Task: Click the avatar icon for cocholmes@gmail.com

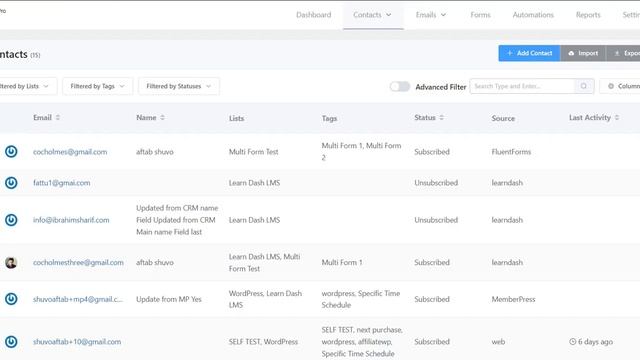Action: (11, 151)
